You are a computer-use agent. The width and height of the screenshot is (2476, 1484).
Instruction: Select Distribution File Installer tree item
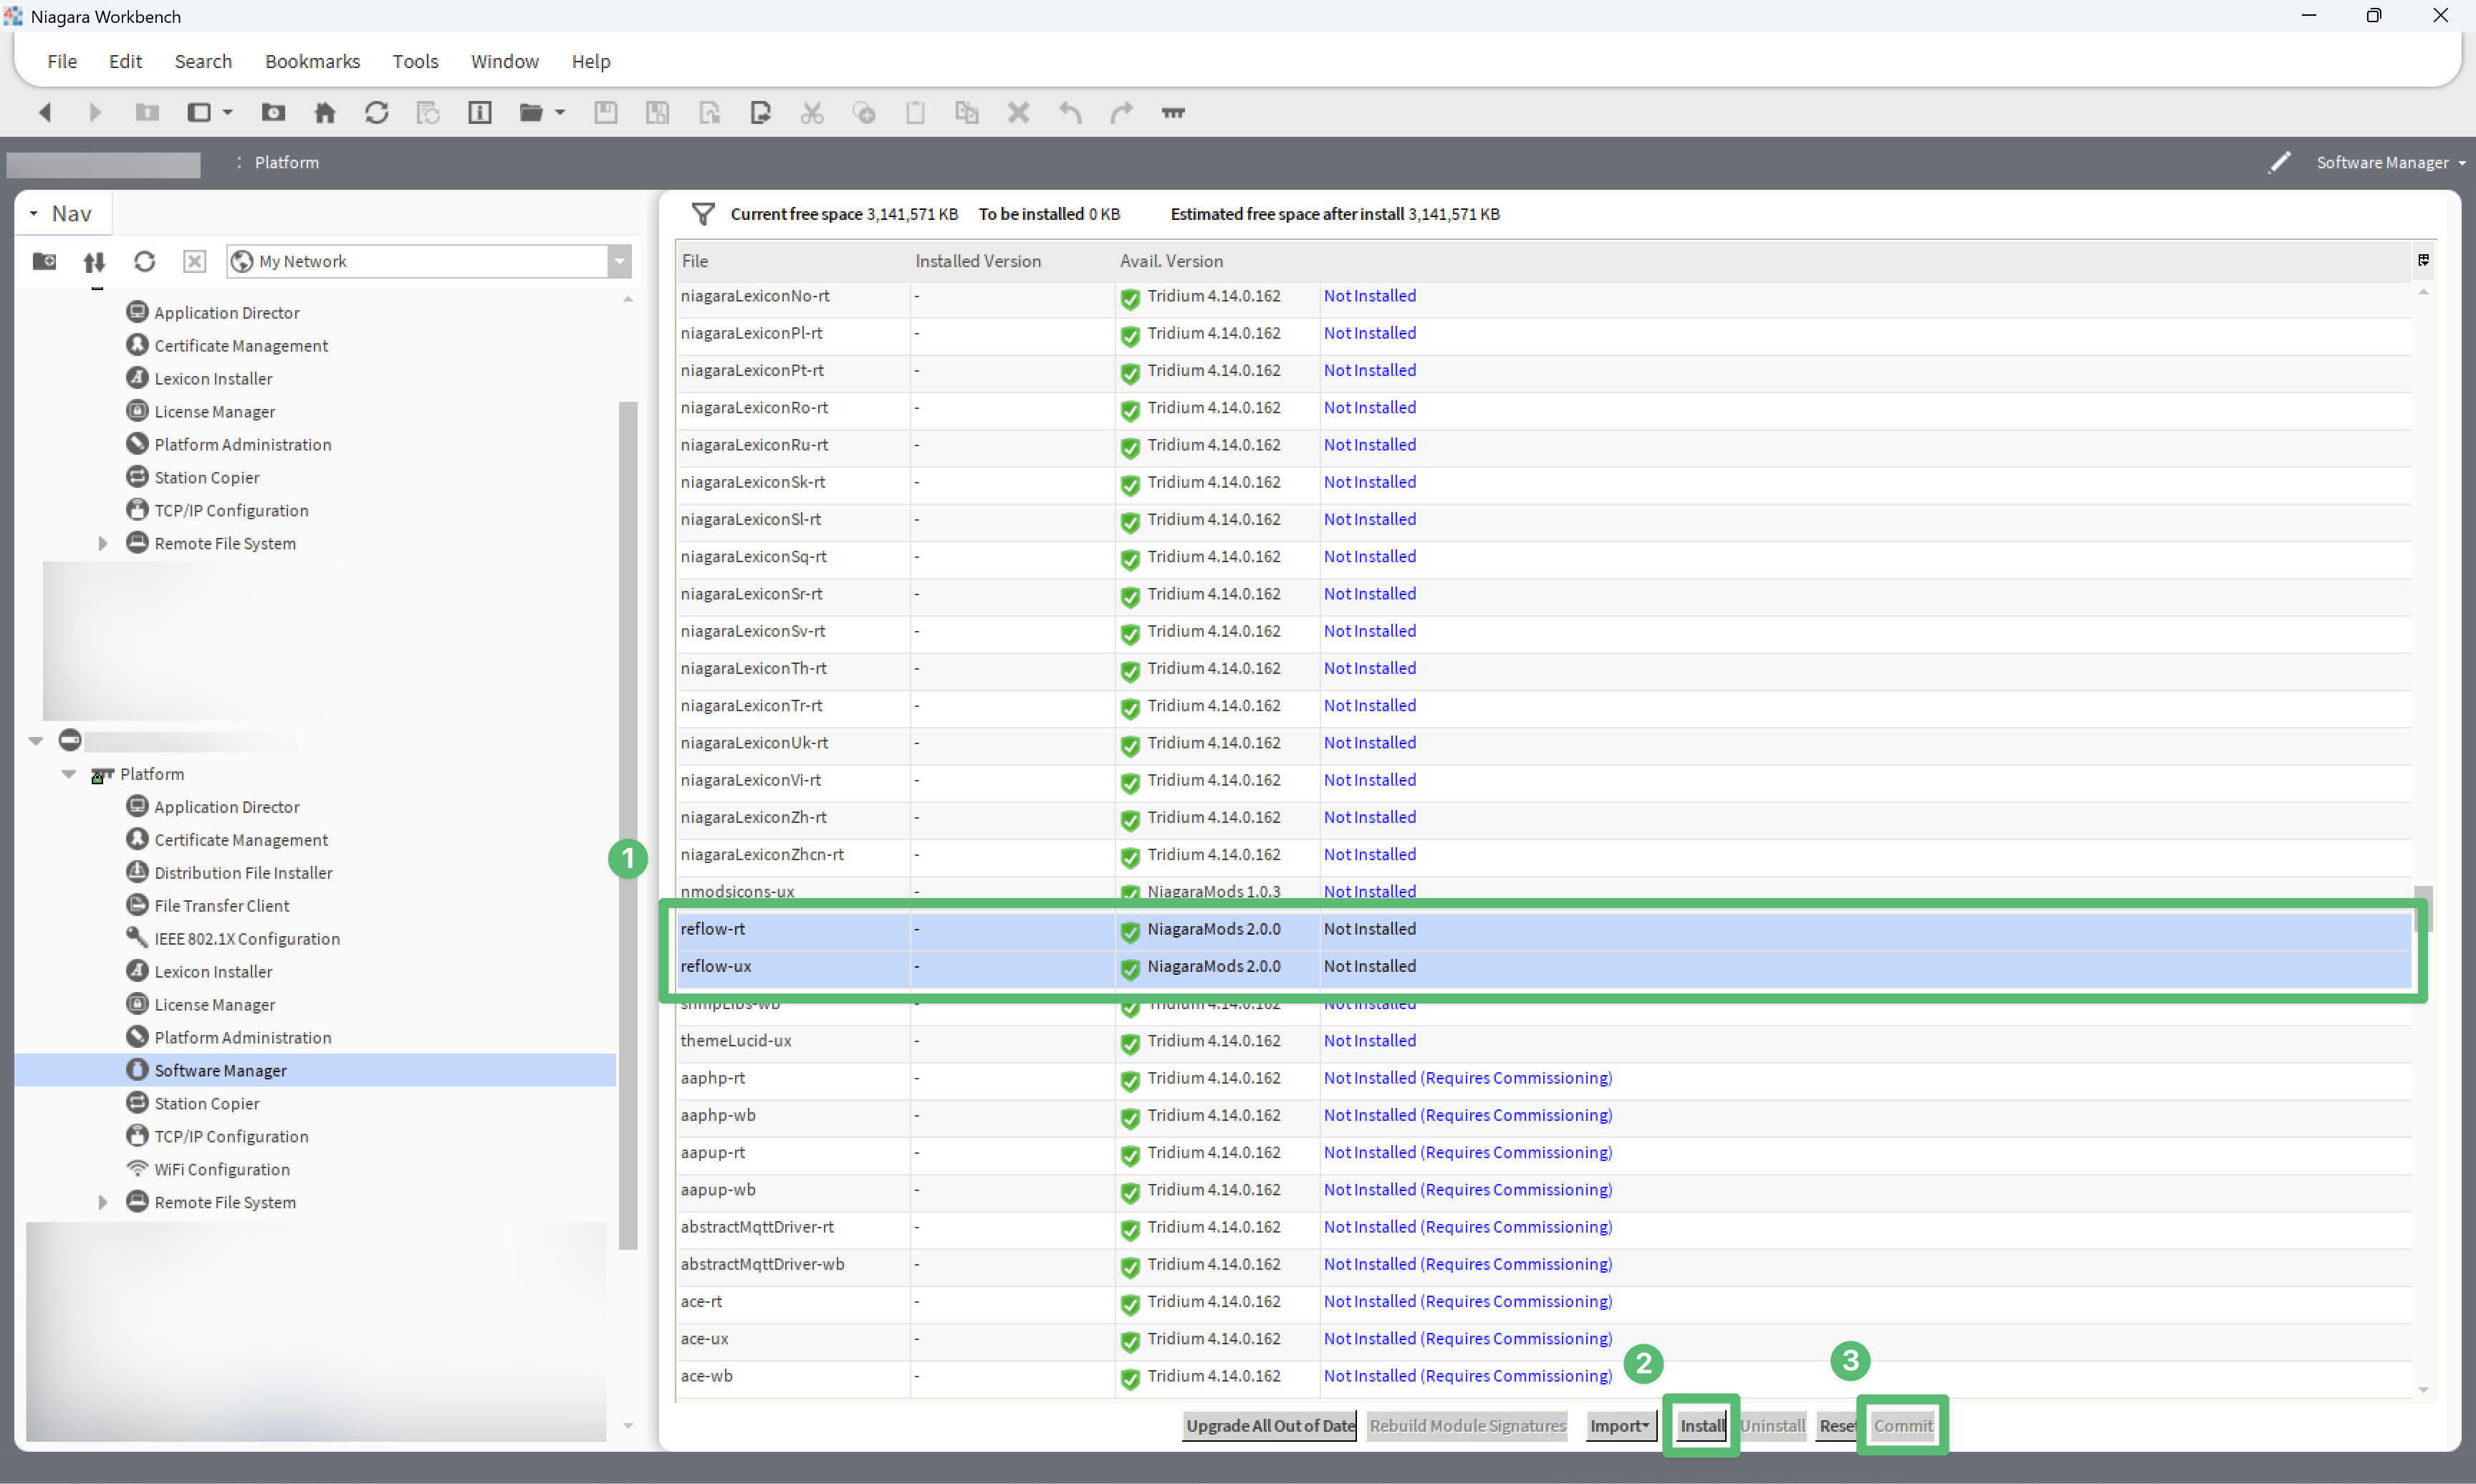pos(243,873)
